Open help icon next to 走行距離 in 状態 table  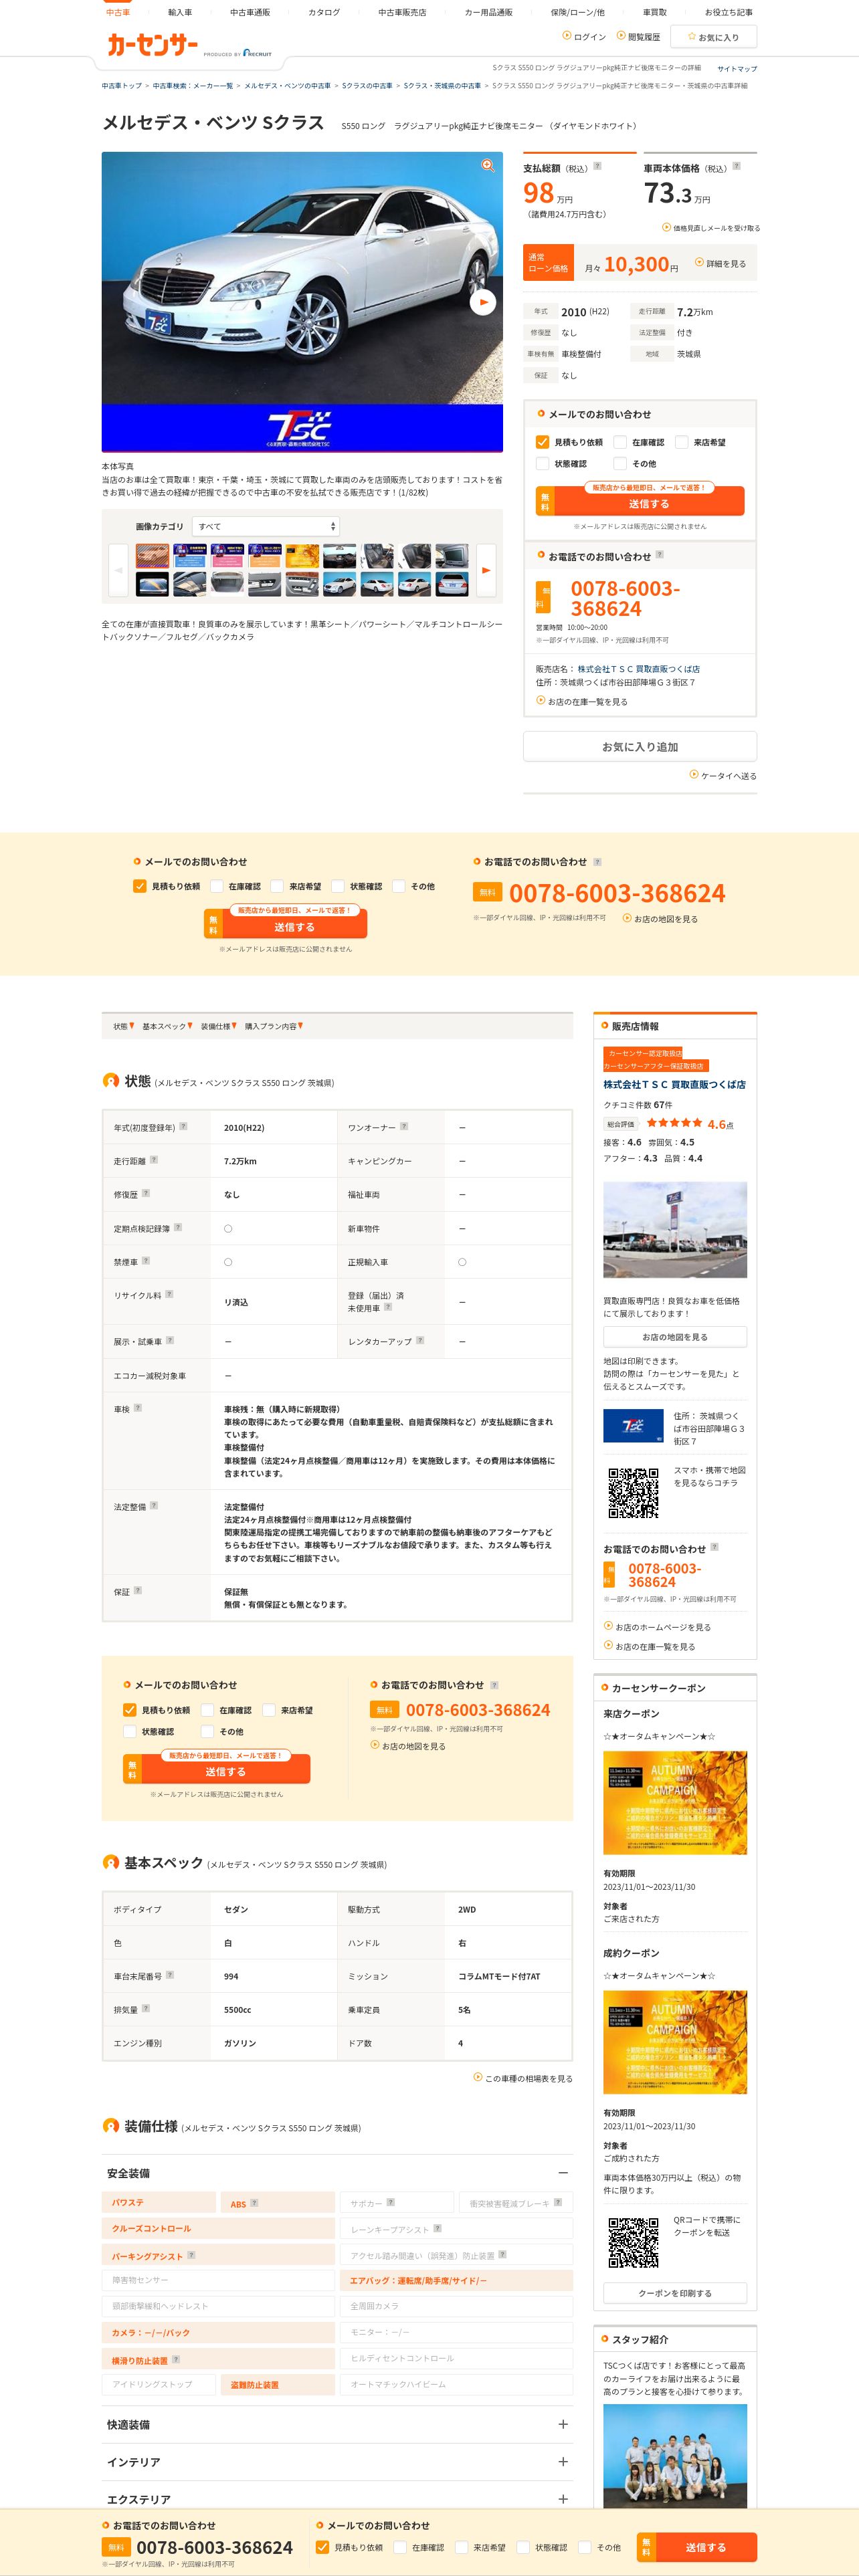(x=153, y=1160)
